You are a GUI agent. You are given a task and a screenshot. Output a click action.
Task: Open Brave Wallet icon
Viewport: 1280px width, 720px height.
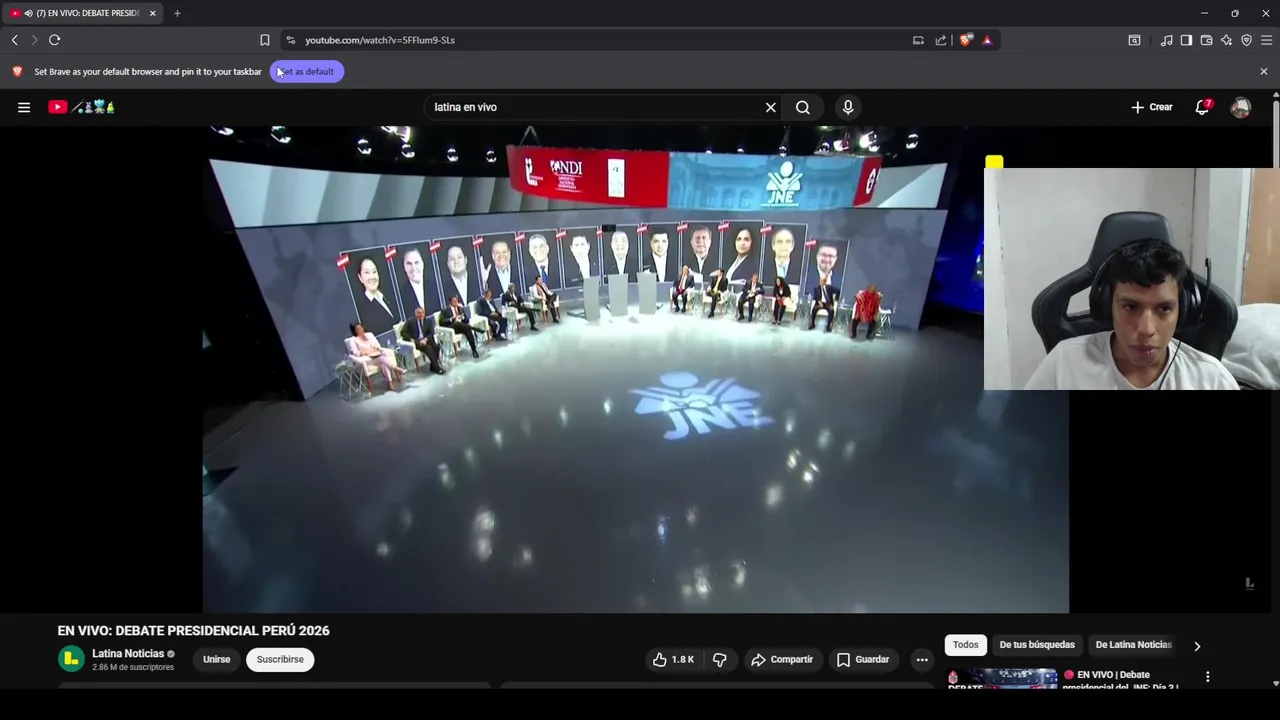(1206, 40)
